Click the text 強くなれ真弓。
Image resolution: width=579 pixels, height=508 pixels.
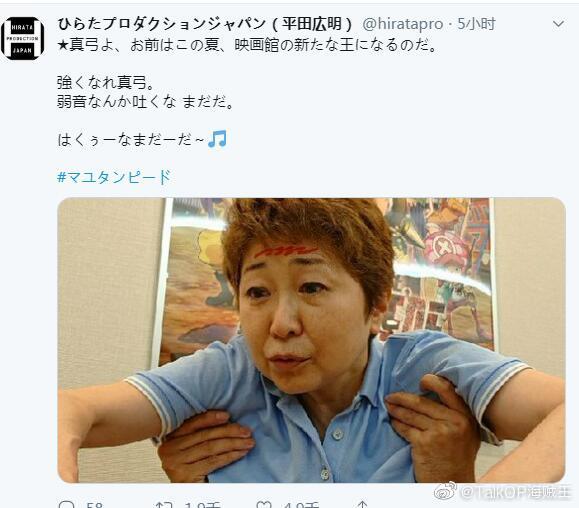106,82
